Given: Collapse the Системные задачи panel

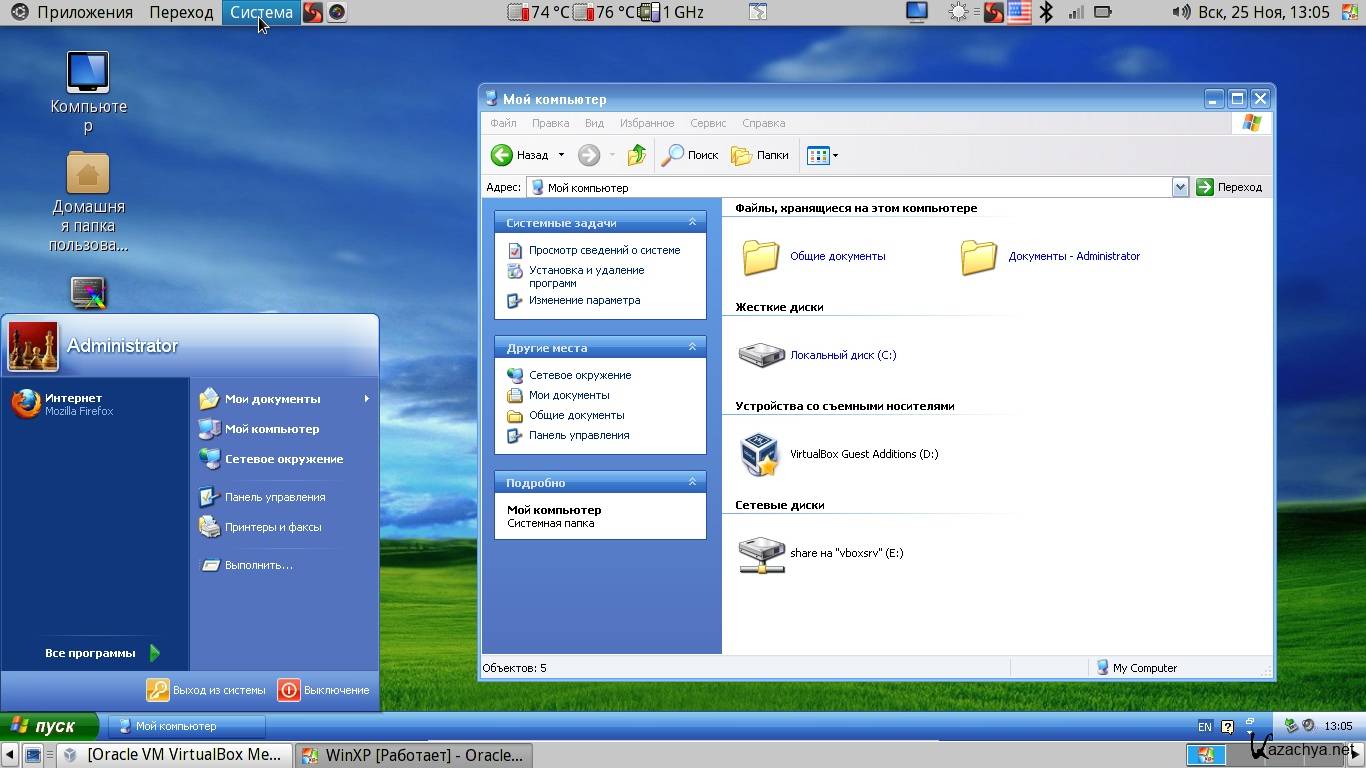Looking at the screenshot, I should pyautogui.click(x=692, y=222).
